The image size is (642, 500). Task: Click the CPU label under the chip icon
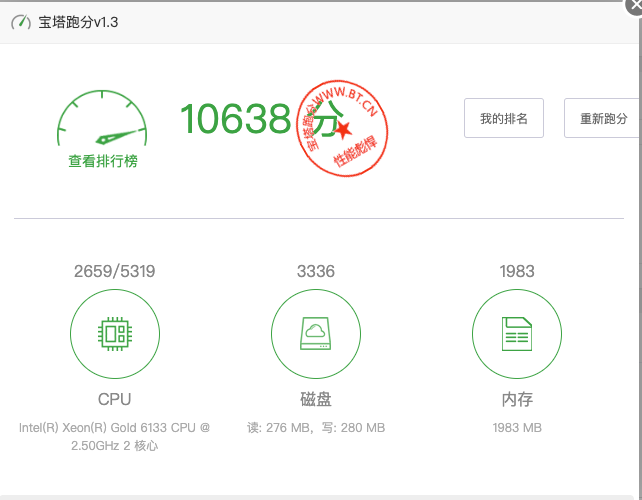tap(115, 399)
